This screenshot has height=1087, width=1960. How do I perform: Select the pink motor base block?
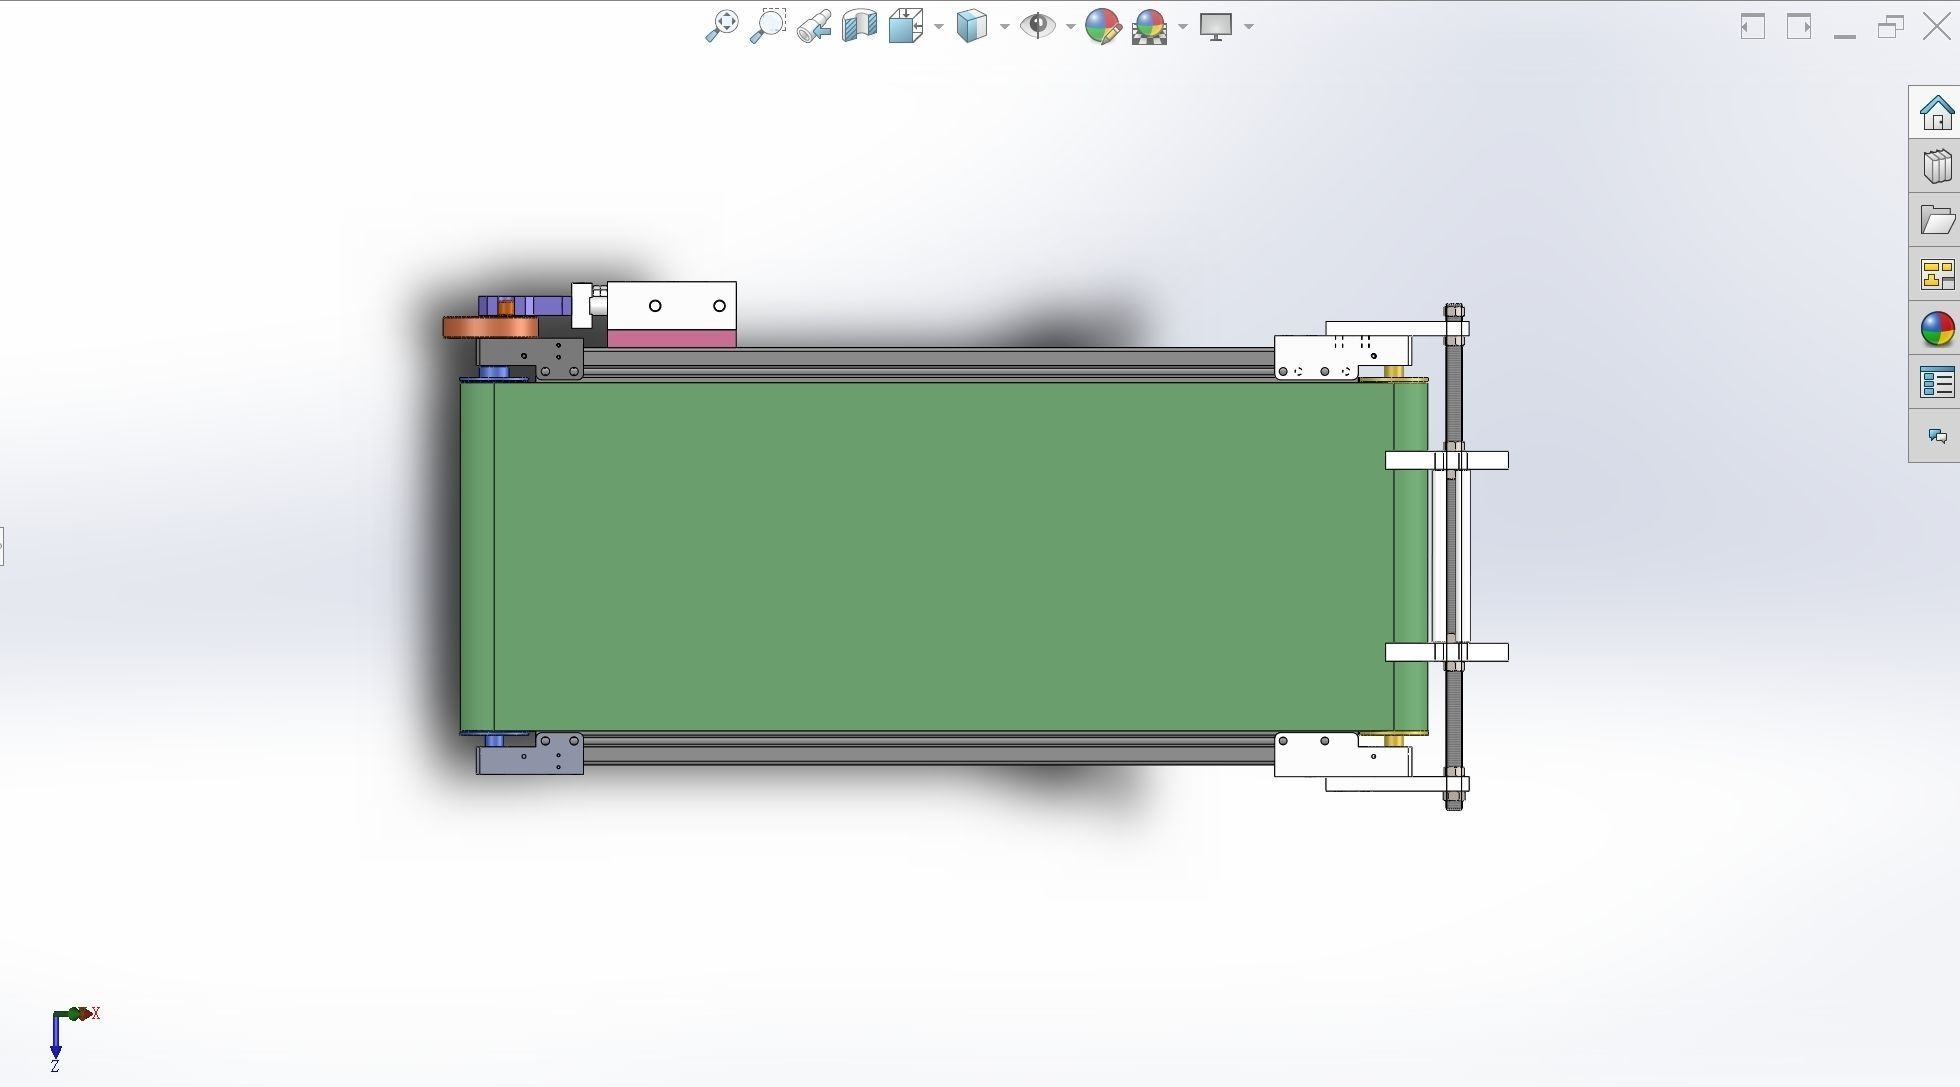pos(671,340)
